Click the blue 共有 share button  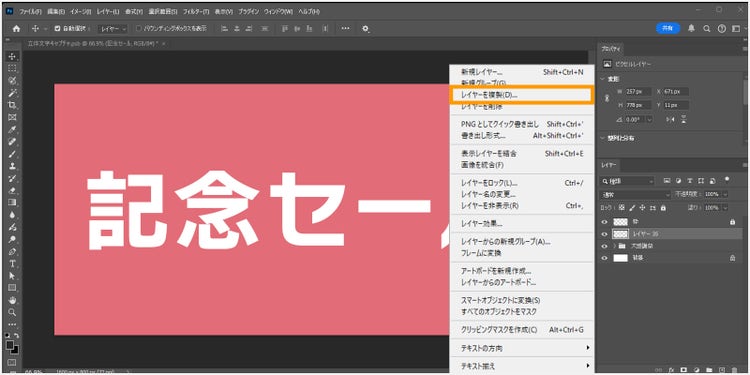tap(667, 28)
